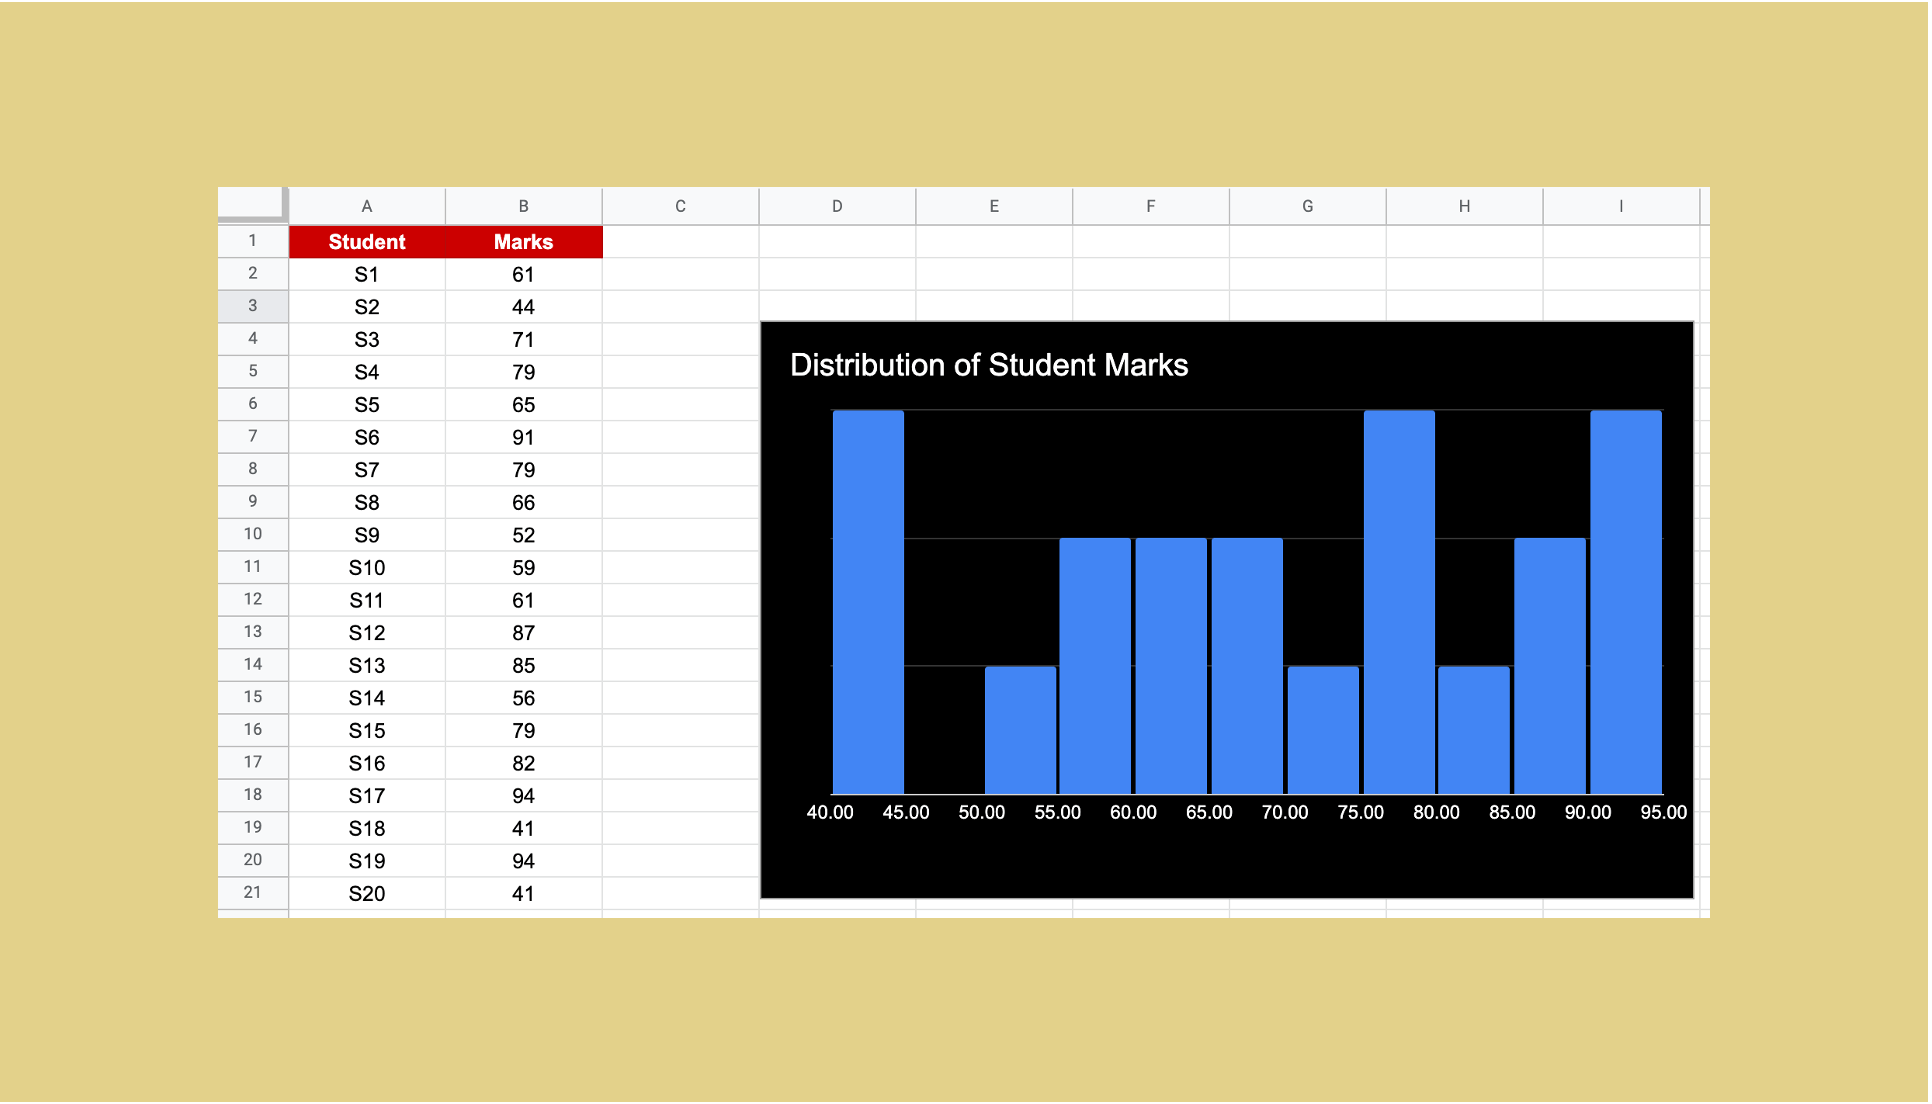Select column I header
This screenshot has width=1932, height=1104.
(x=1620, y=206)
